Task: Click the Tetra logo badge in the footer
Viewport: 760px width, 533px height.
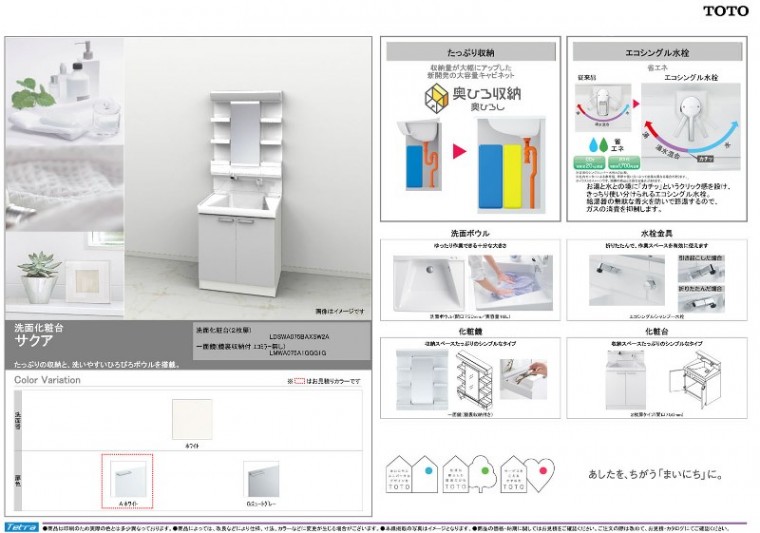Action: click(21, 527)
